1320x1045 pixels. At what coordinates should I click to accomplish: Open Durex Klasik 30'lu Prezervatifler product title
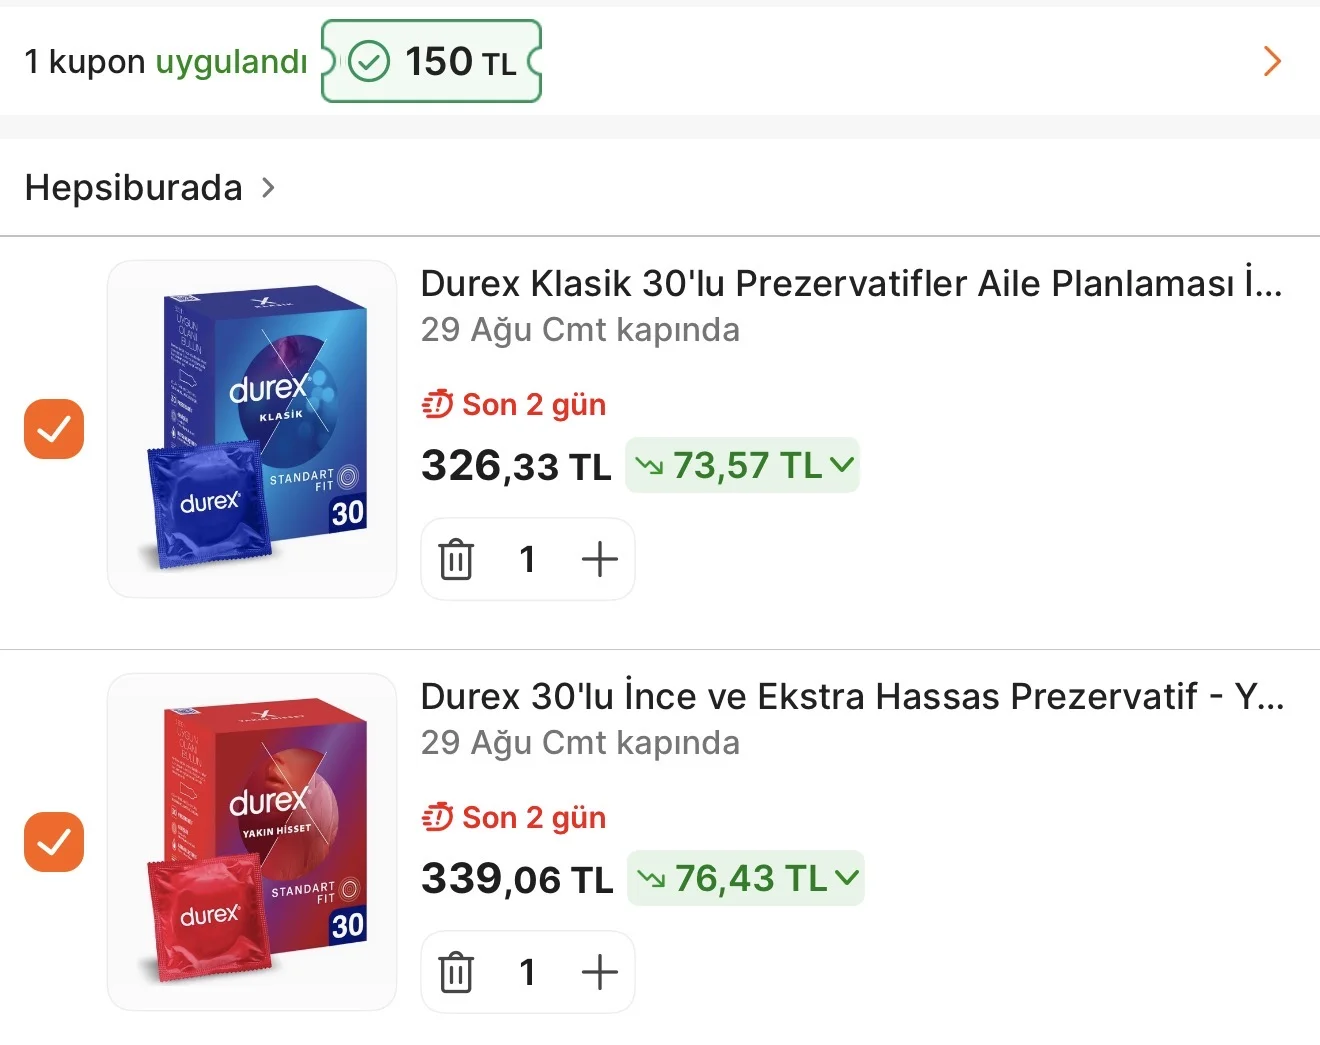851,284
